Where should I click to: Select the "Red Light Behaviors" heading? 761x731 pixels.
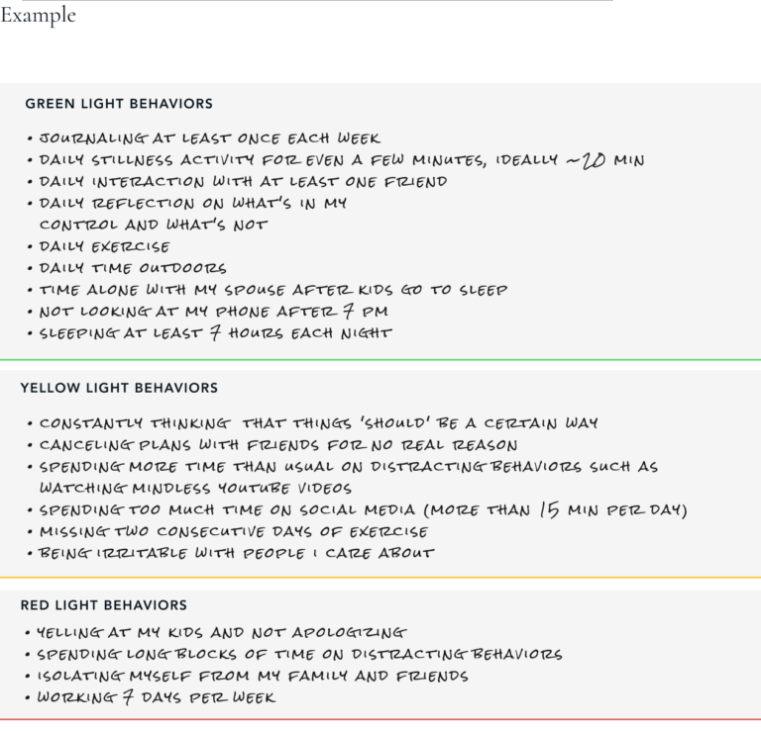click(104, 606)
